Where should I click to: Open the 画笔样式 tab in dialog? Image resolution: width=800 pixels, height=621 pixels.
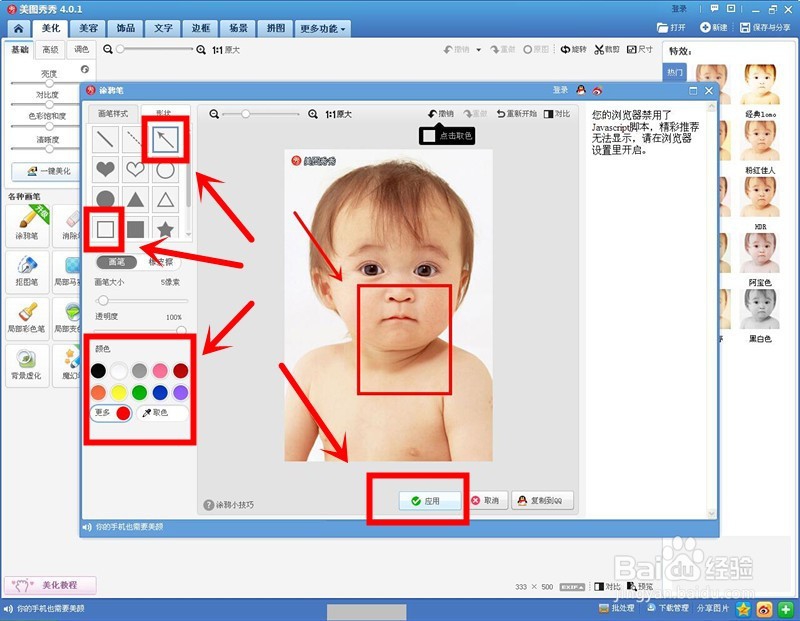113,113
